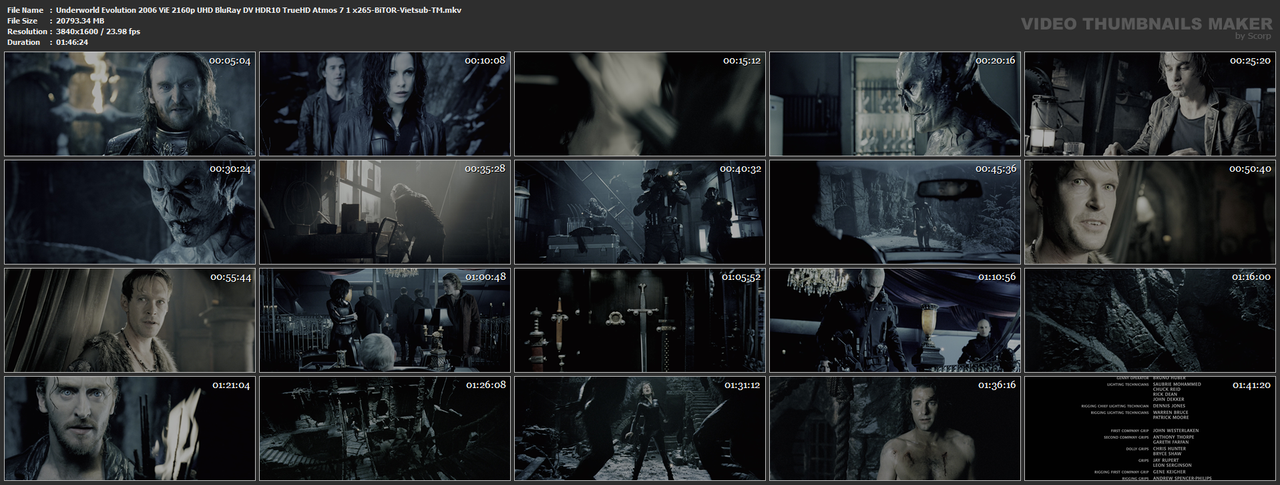Open the thumbnail timestamped 00:15:12
This screenshot has width=1280, height=485.
click(640, 104)
